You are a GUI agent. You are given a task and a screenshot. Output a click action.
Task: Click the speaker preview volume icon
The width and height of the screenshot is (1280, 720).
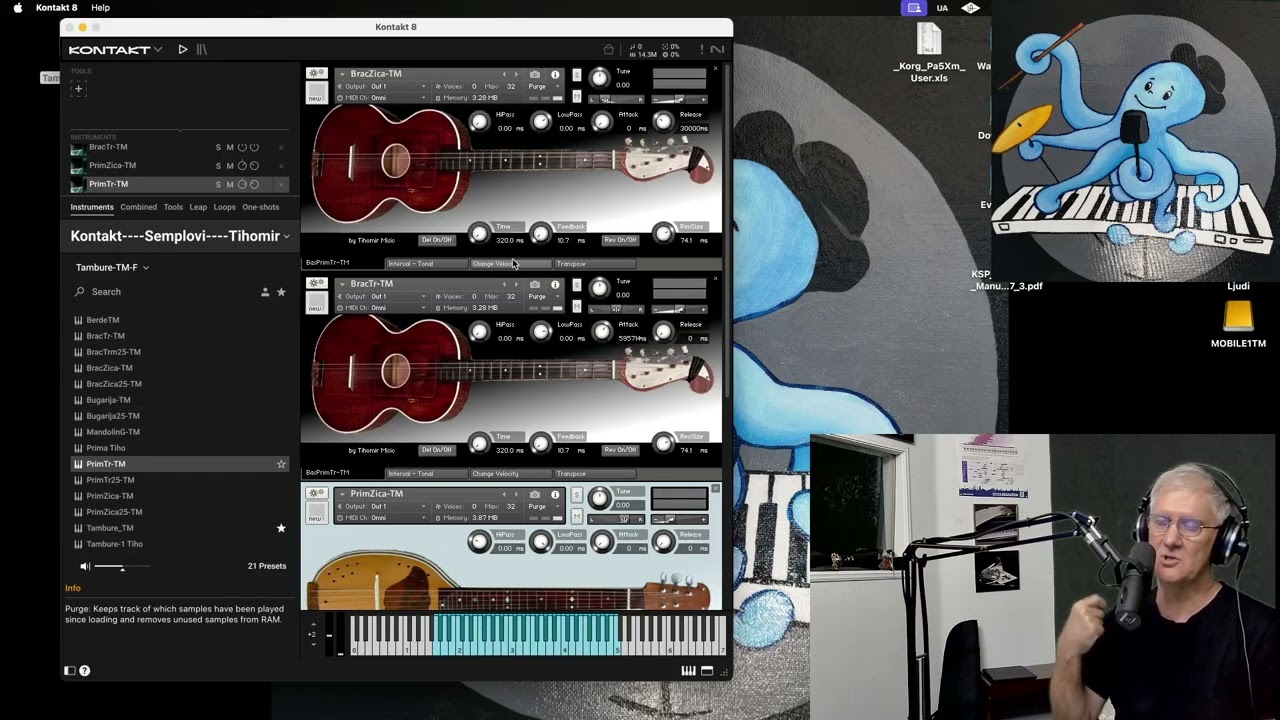point(85,567)
